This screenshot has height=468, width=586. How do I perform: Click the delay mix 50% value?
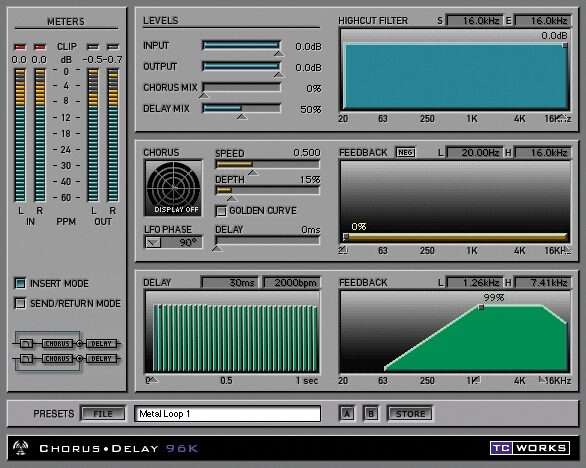(x=311, y=109)
